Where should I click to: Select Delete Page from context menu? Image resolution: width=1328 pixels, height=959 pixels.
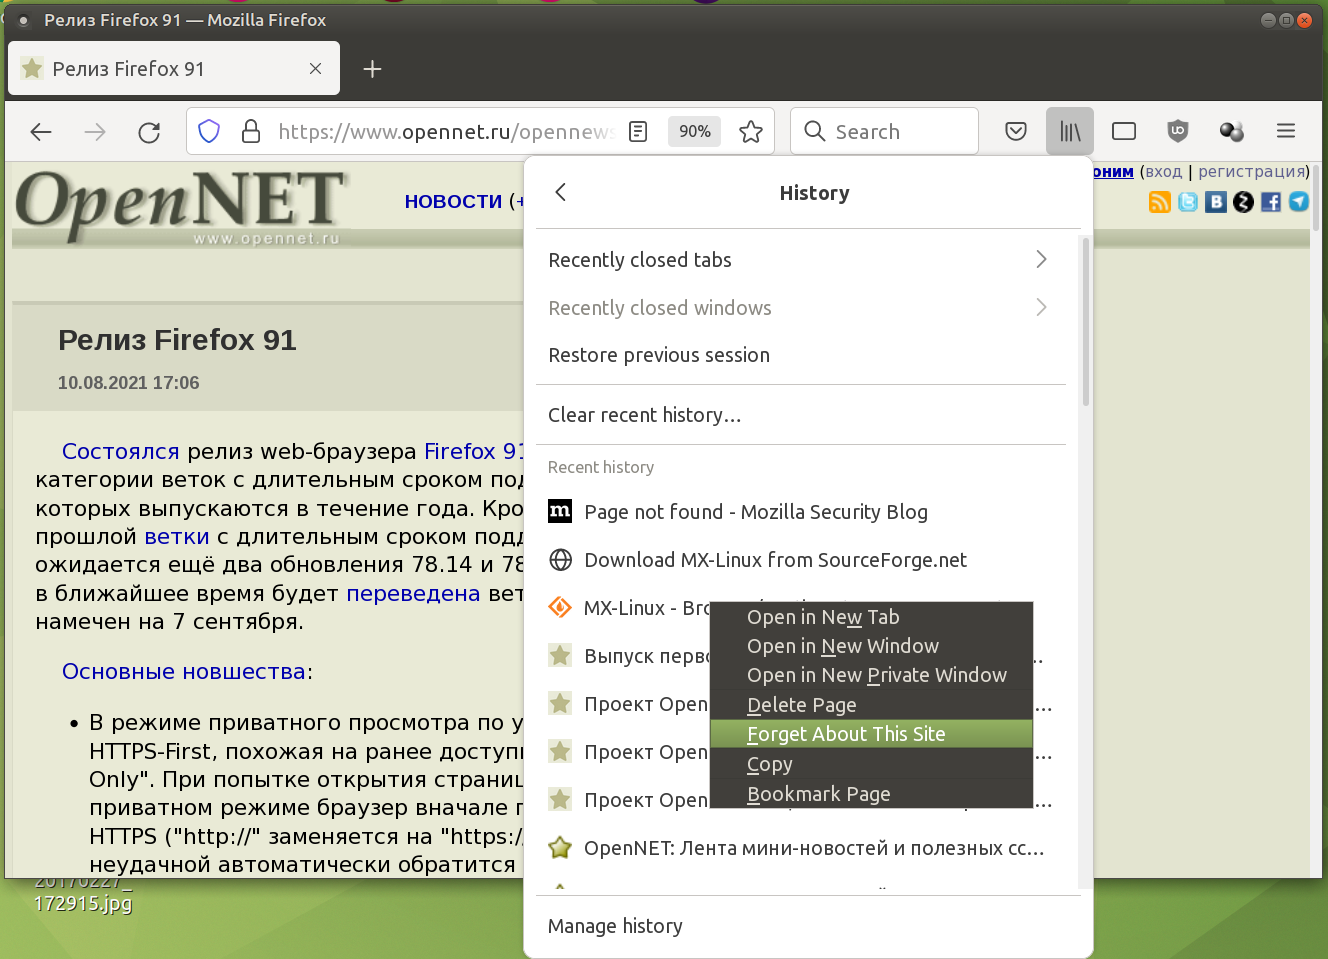[x=802, y=705]
